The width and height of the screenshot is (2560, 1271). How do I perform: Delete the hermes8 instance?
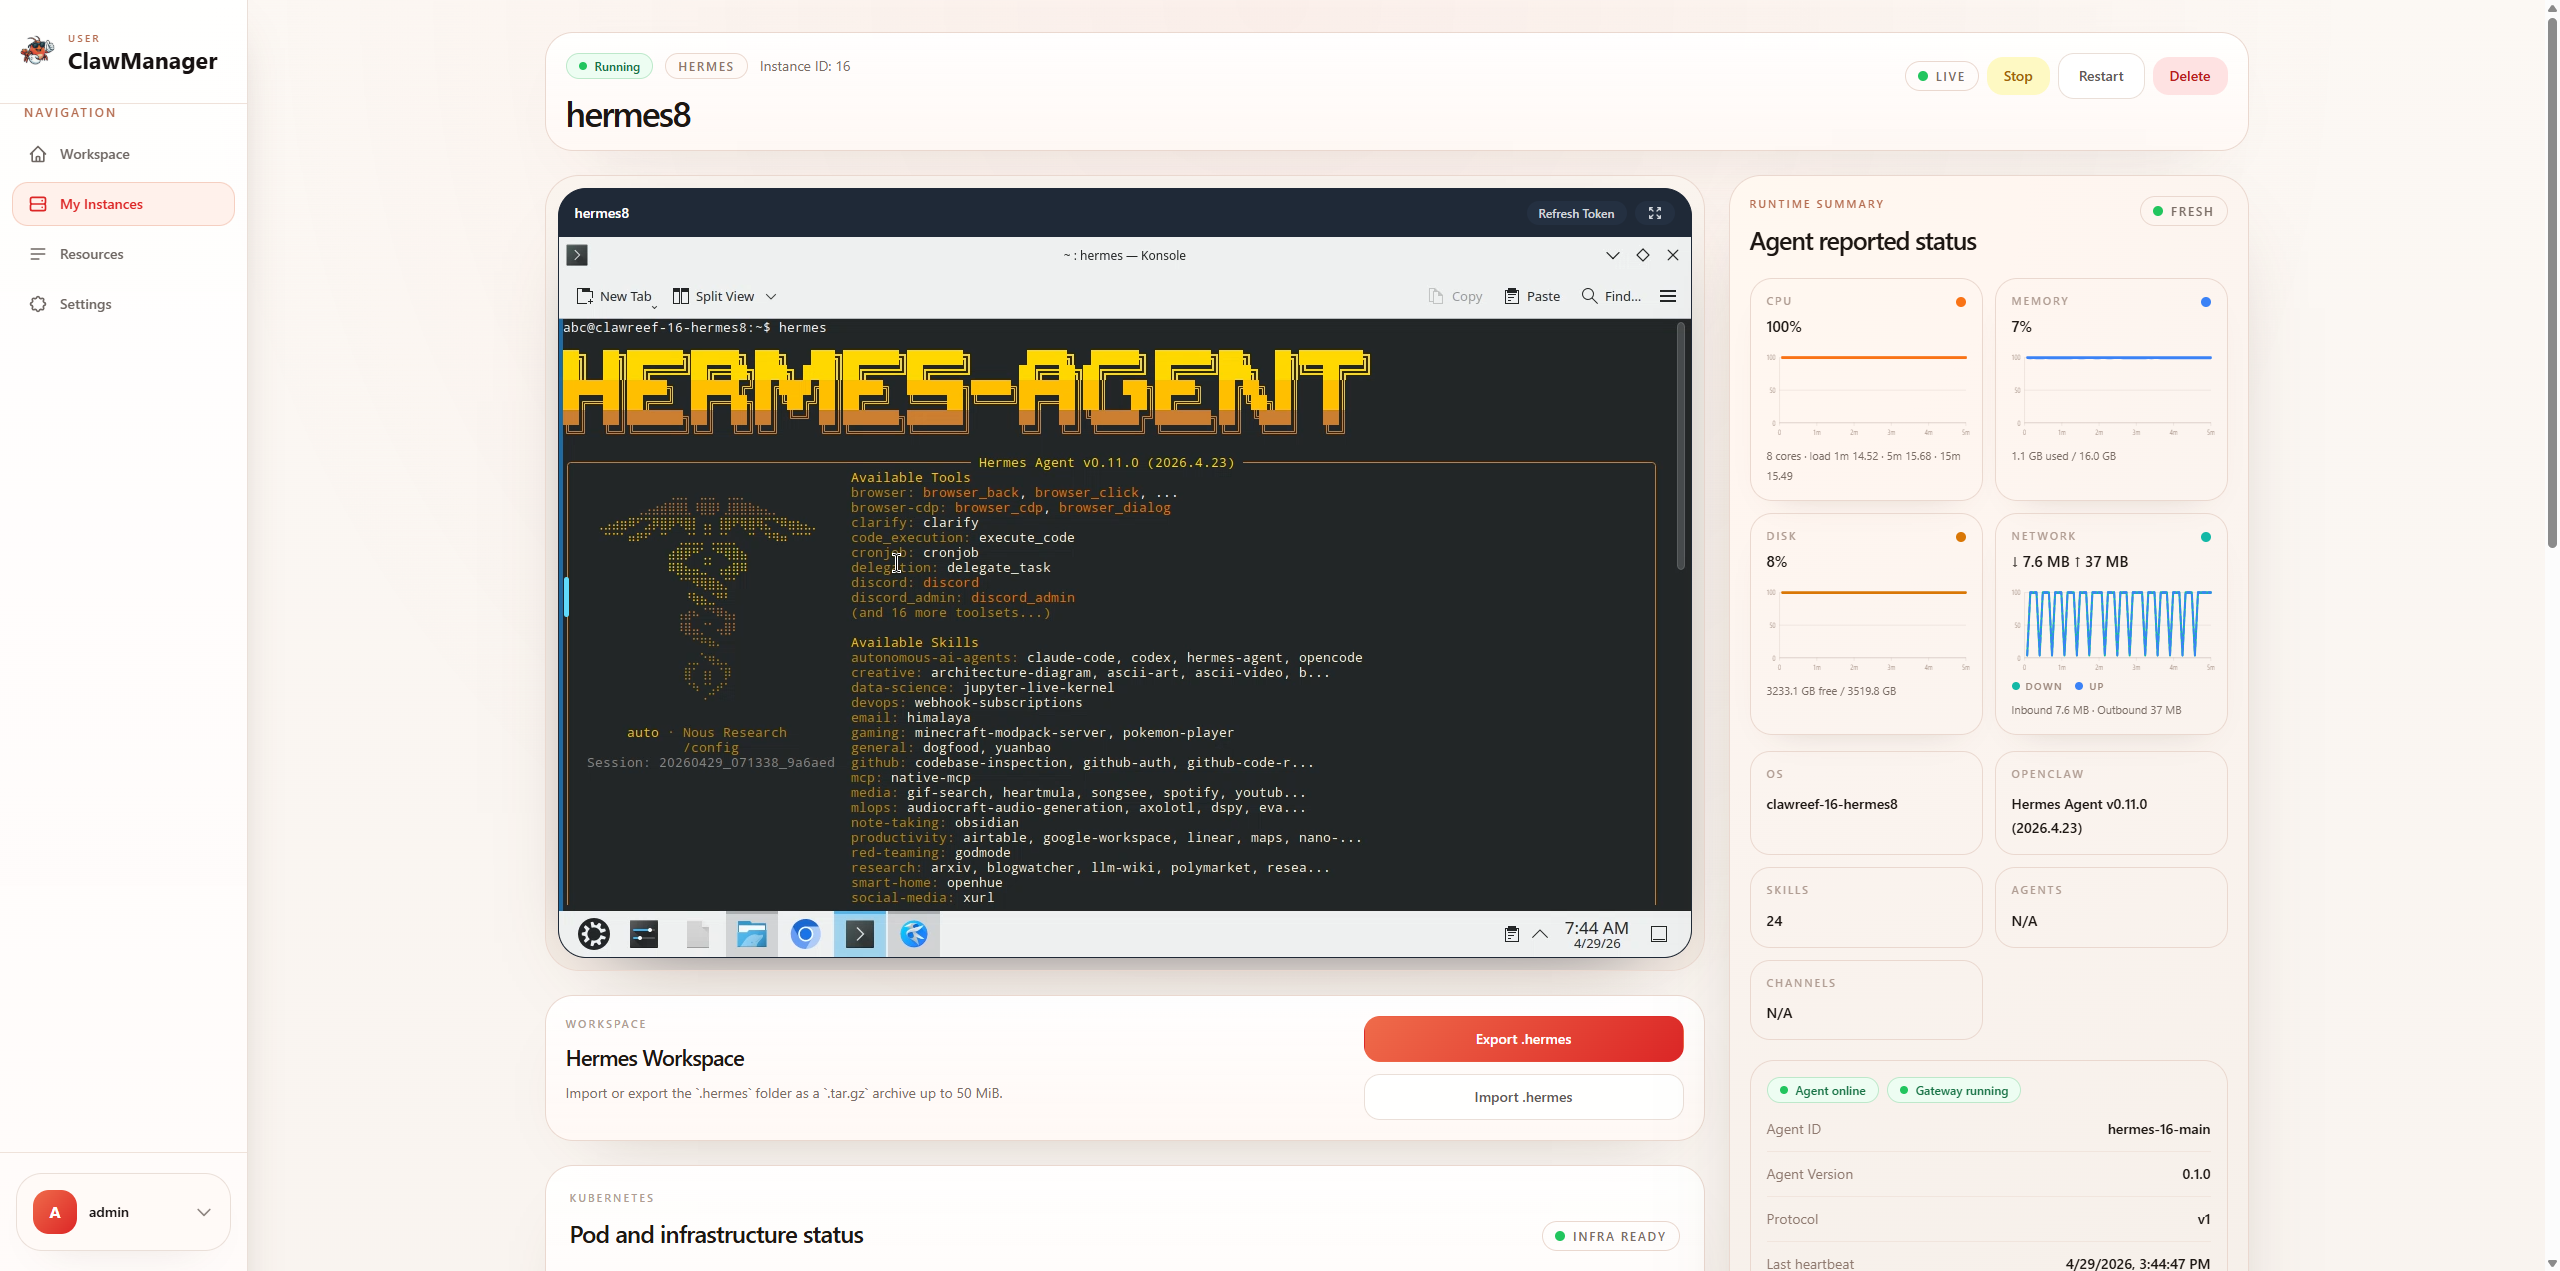click(2190, 76)
